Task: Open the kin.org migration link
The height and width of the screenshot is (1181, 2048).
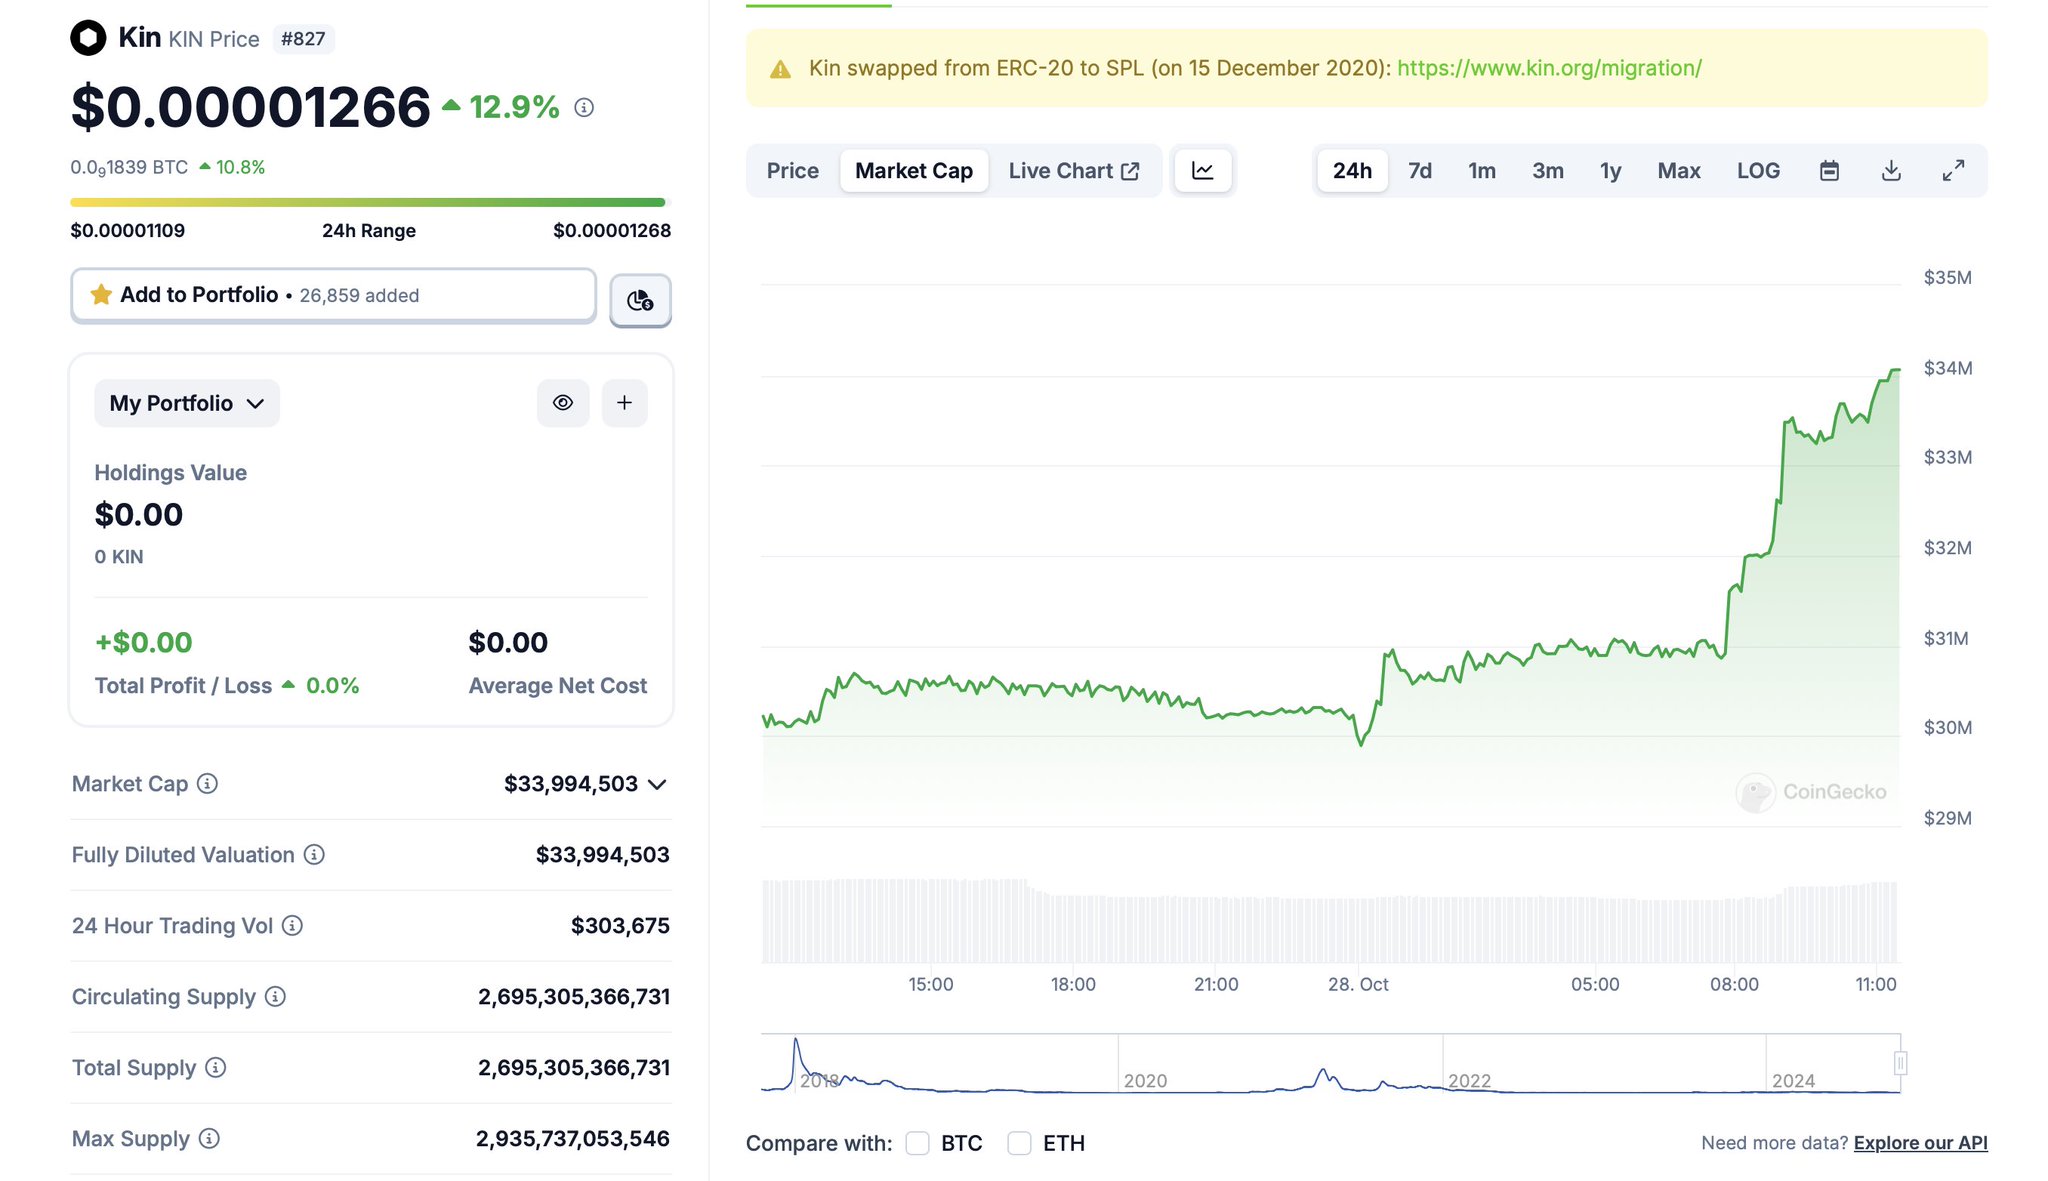Action: point(1549,68)
